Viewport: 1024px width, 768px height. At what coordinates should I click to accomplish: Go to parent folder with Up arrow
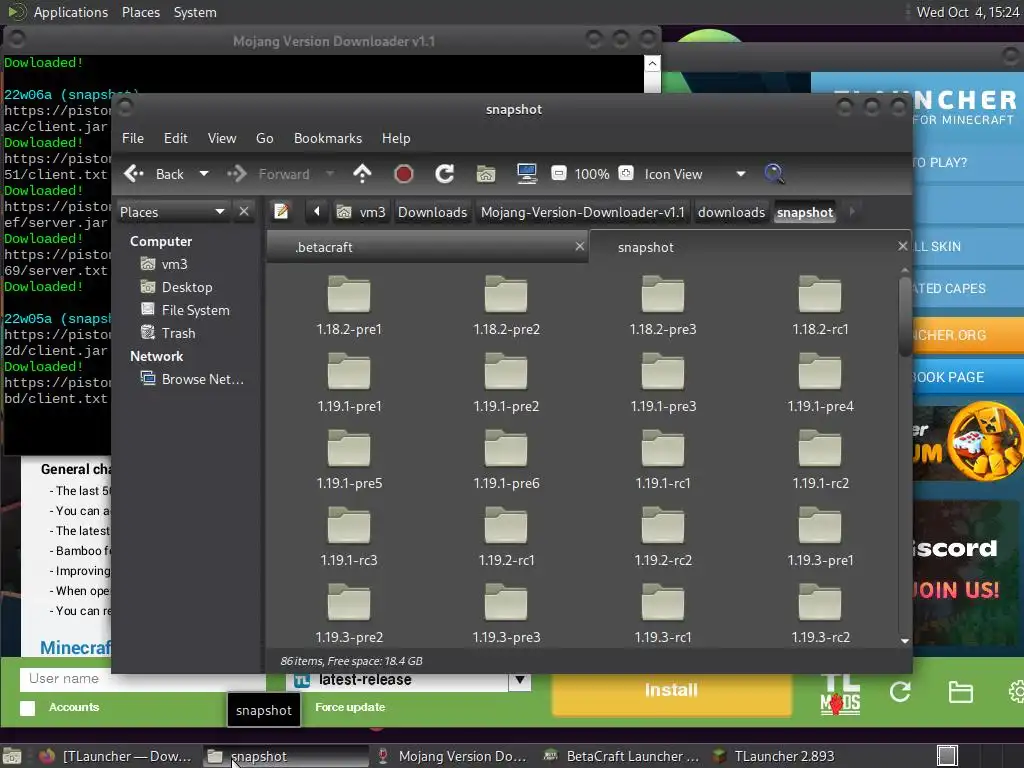(362, 174)
